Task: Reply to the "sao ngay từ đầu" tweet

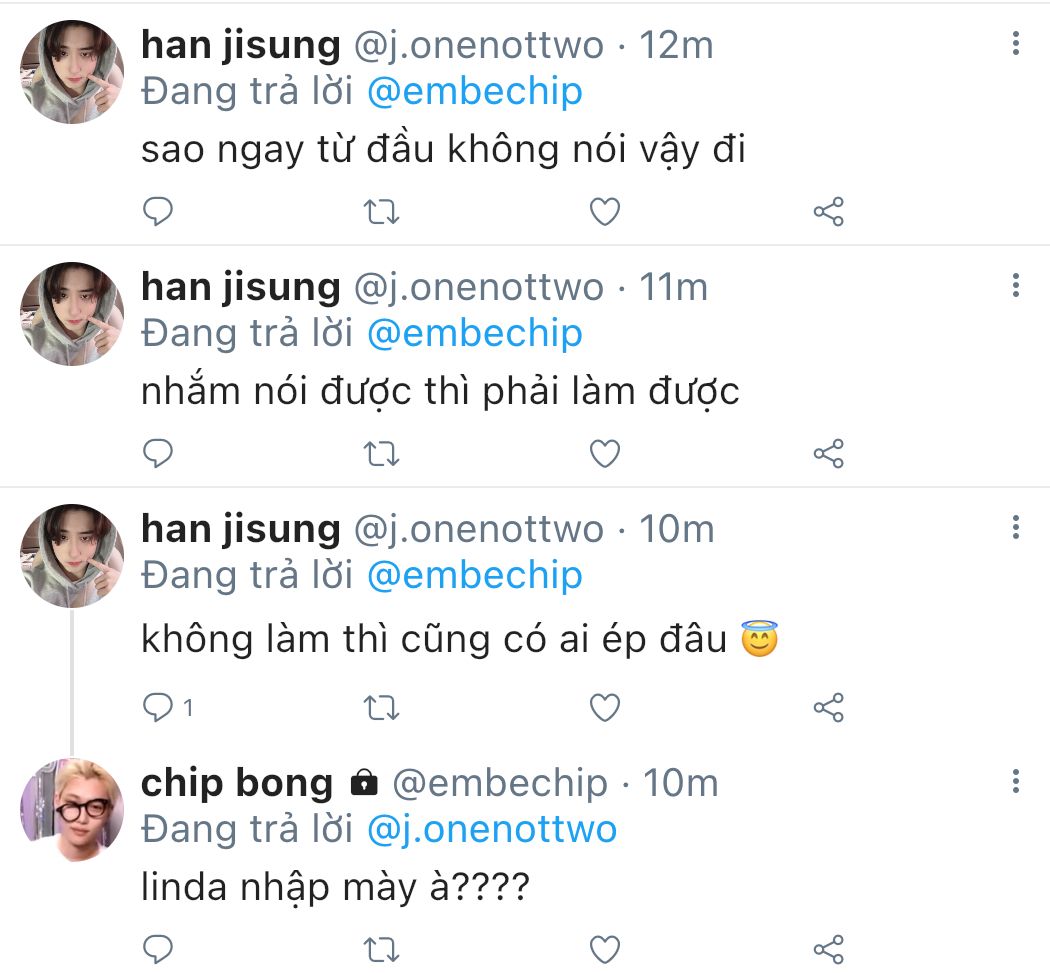Action: [x=158, y=212]
